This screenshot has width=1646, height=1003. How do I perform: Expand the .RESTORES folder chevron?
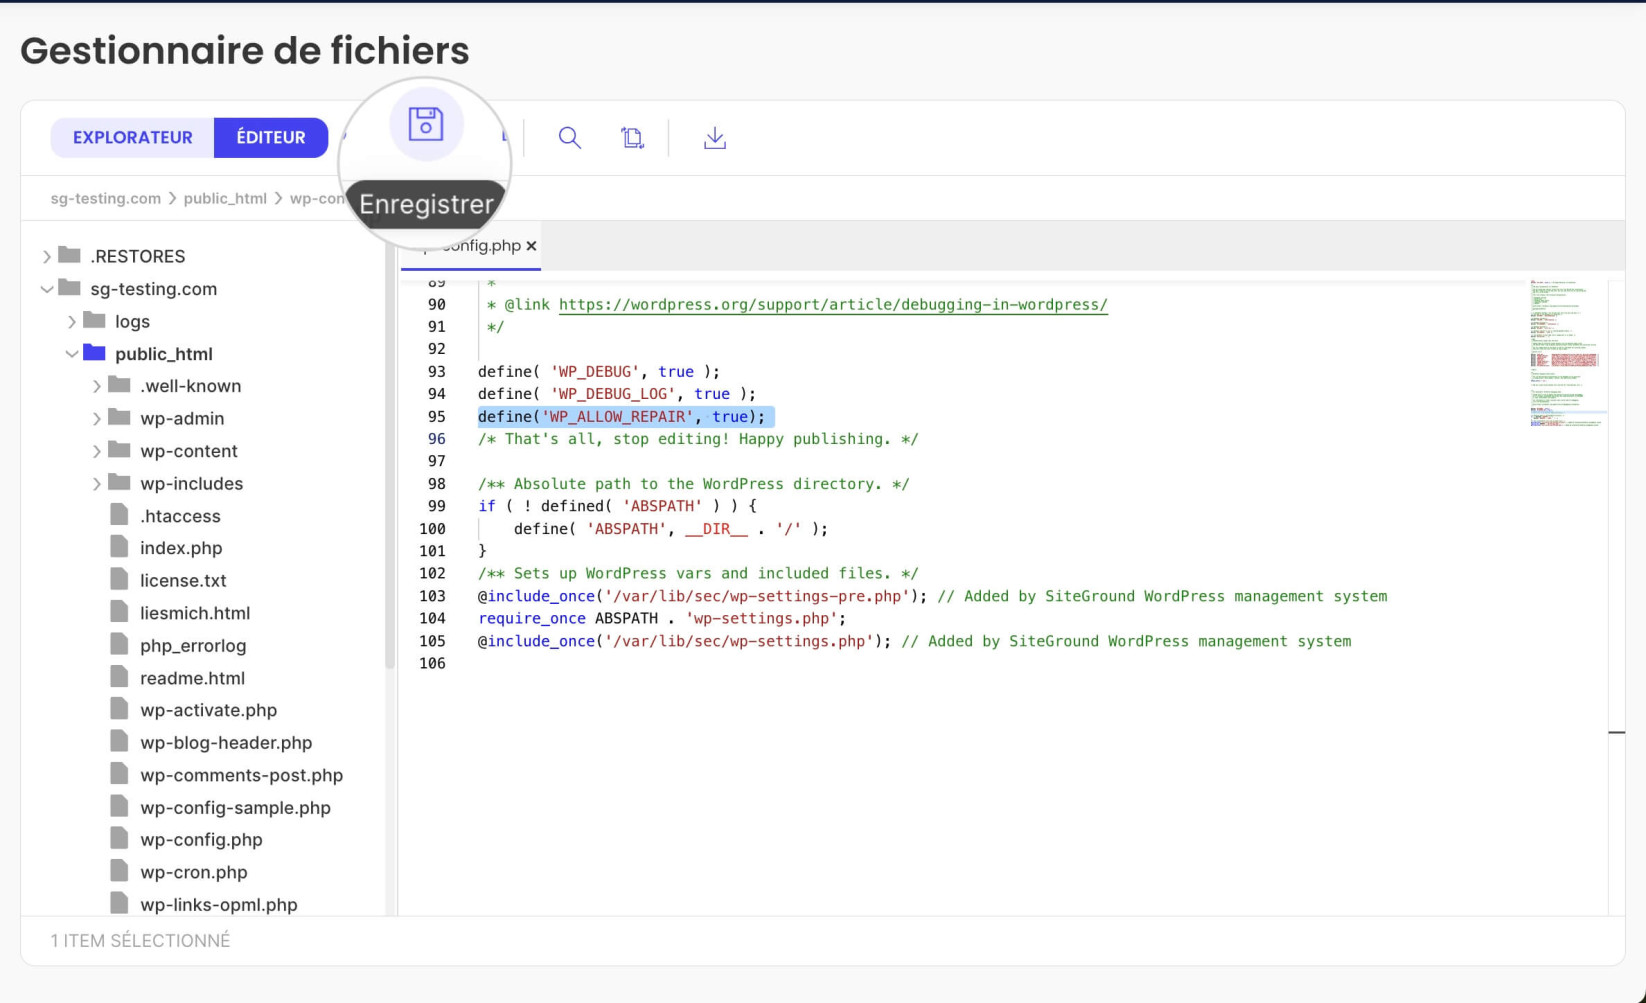pos(46,257)
